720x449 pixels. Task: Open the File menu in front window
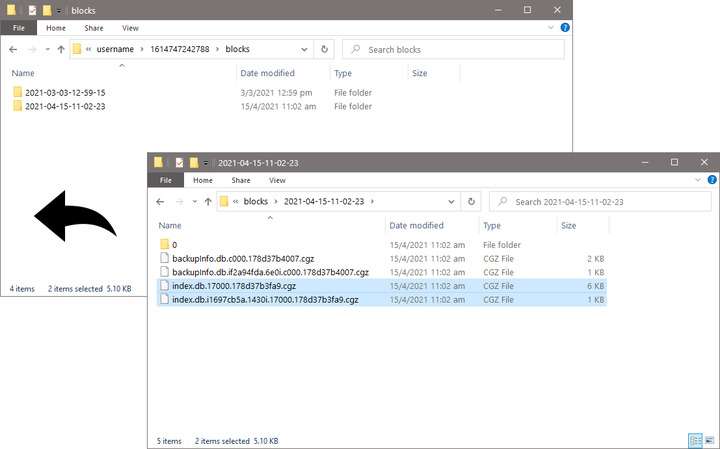pyautogui.click(x=165, y=181)
